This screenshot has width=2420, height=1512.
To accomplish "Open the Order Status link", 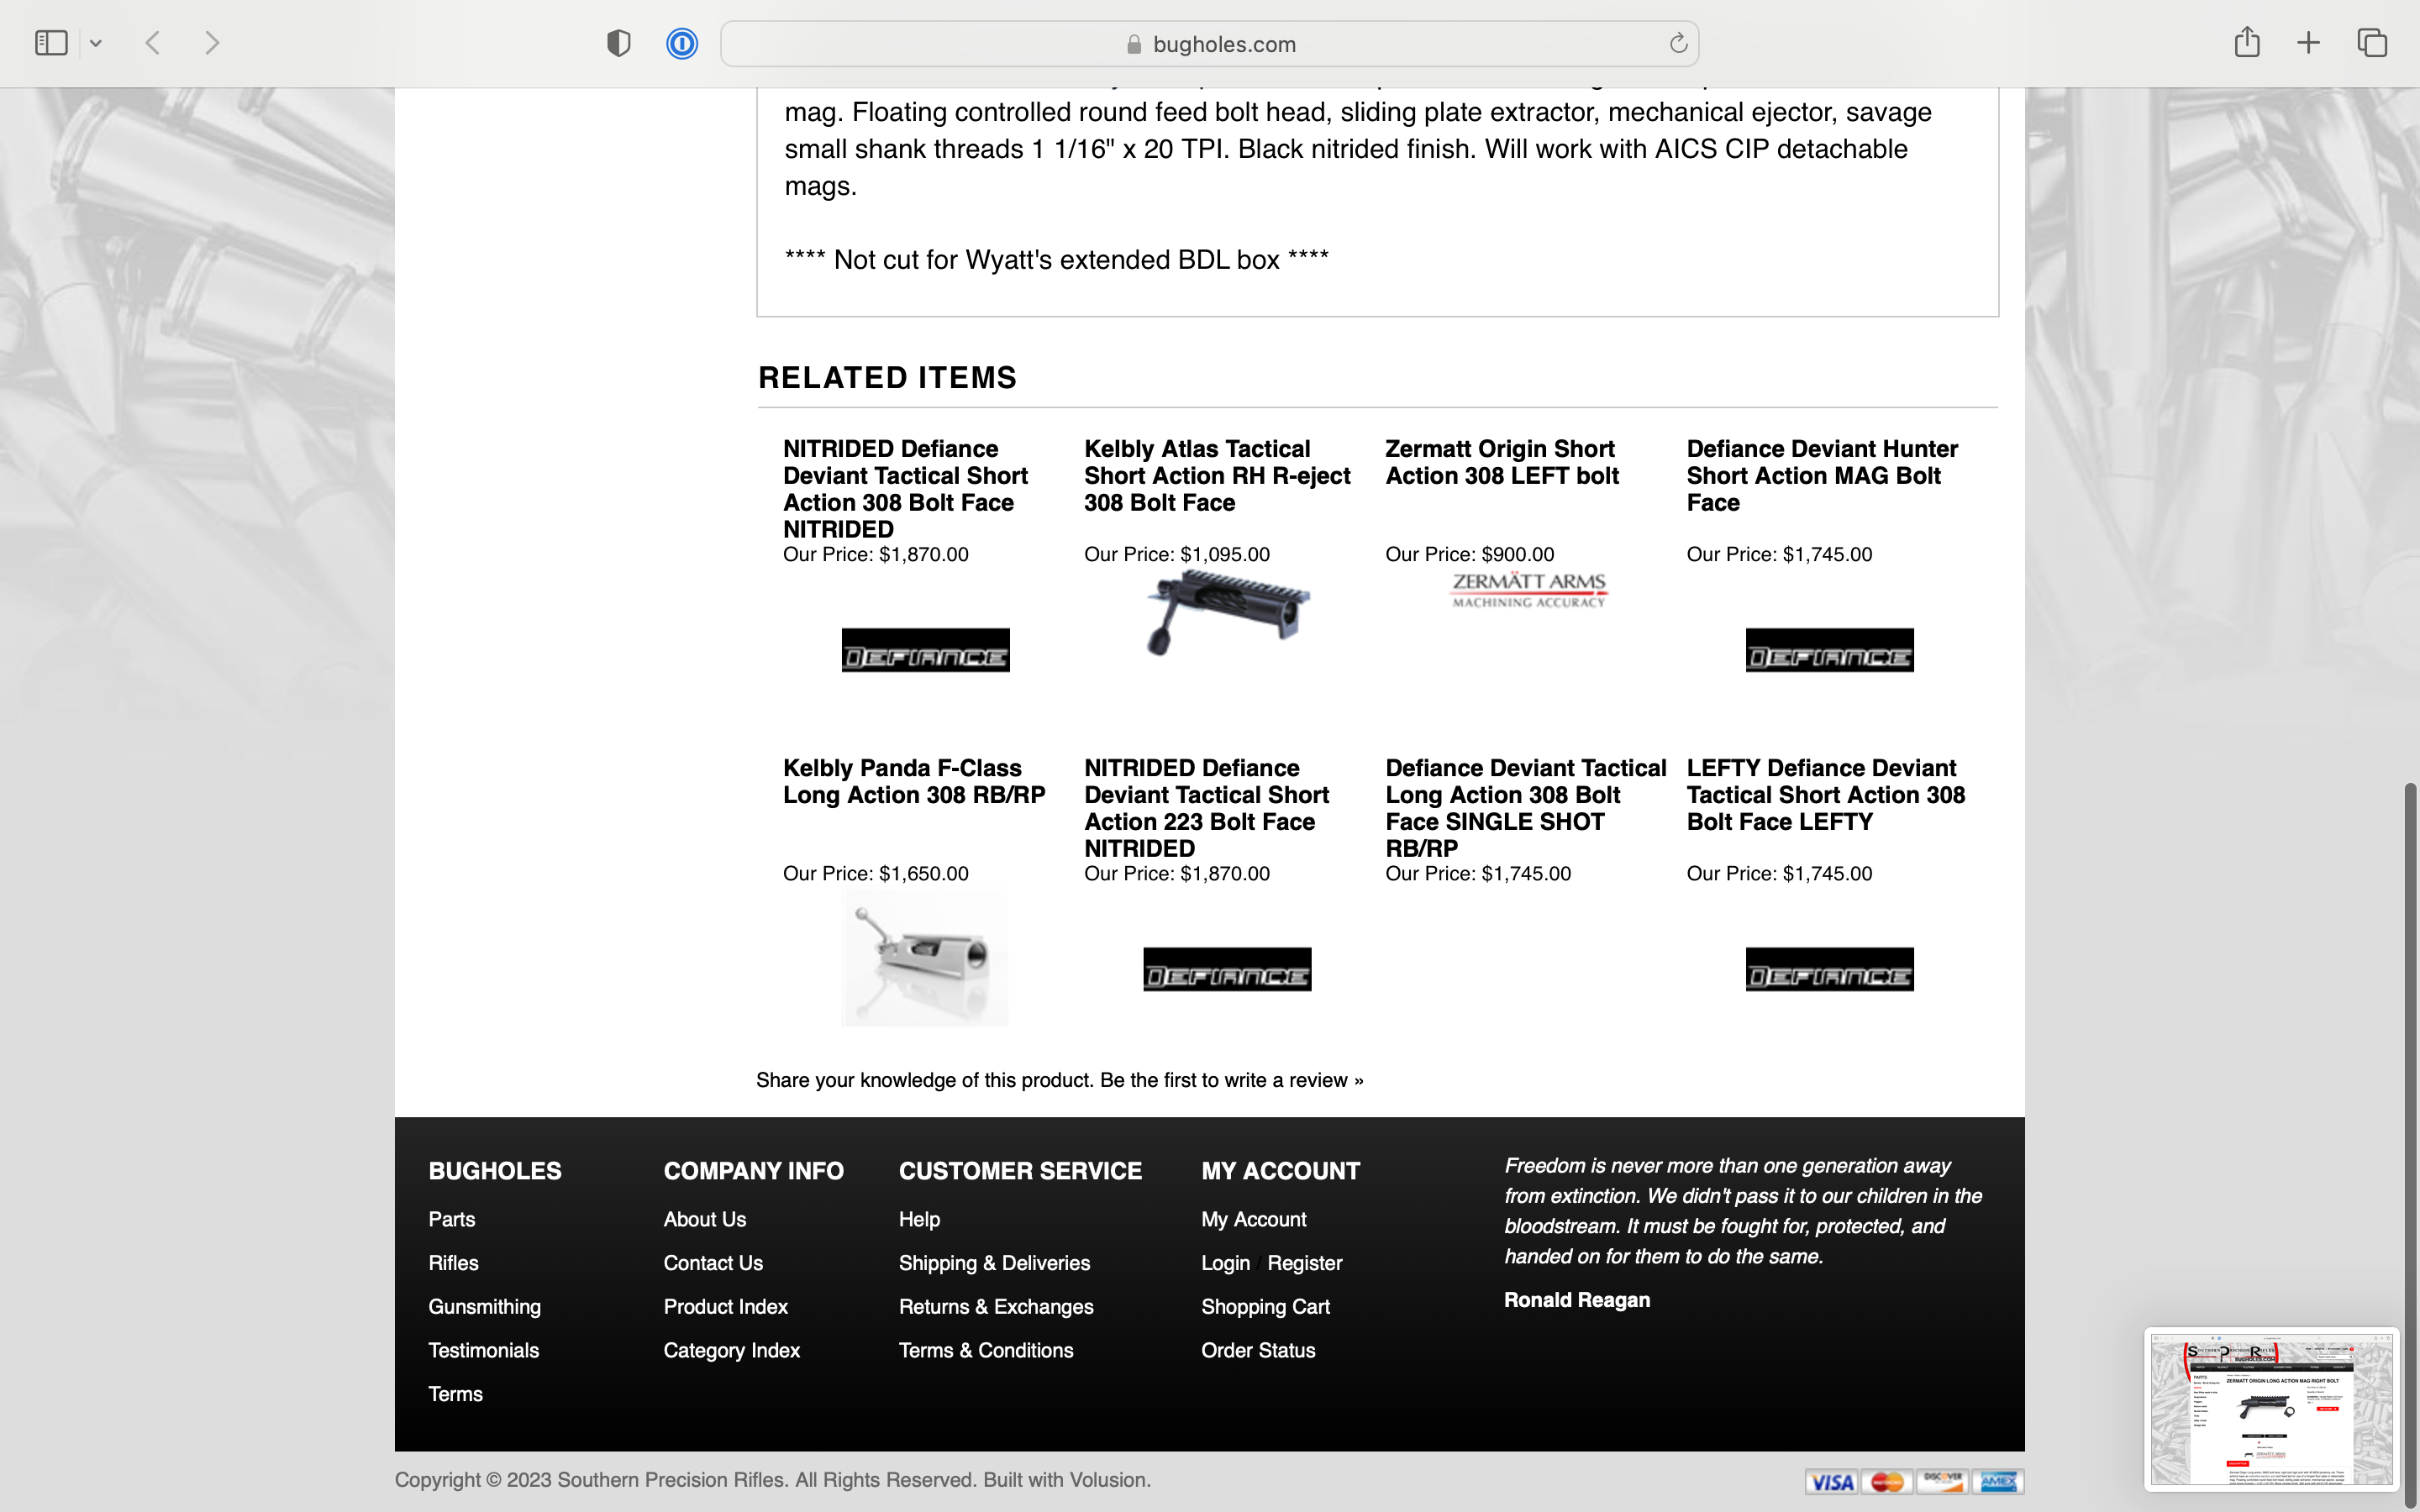I will pos(1258,1350).
